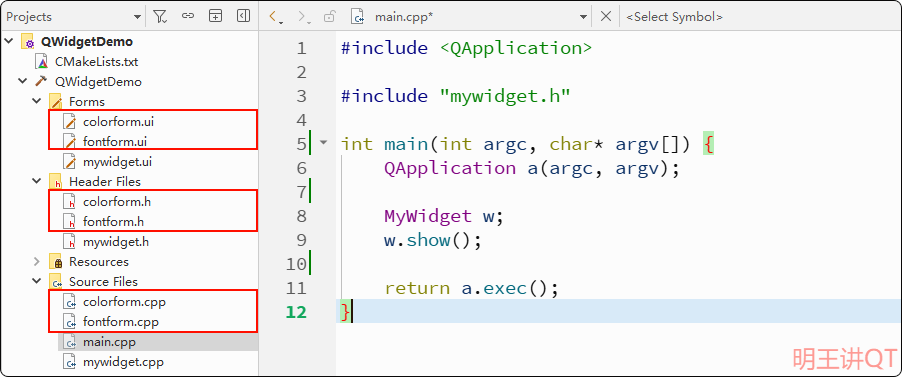
Task: Click the Header Files folder label
Action: 105,181
